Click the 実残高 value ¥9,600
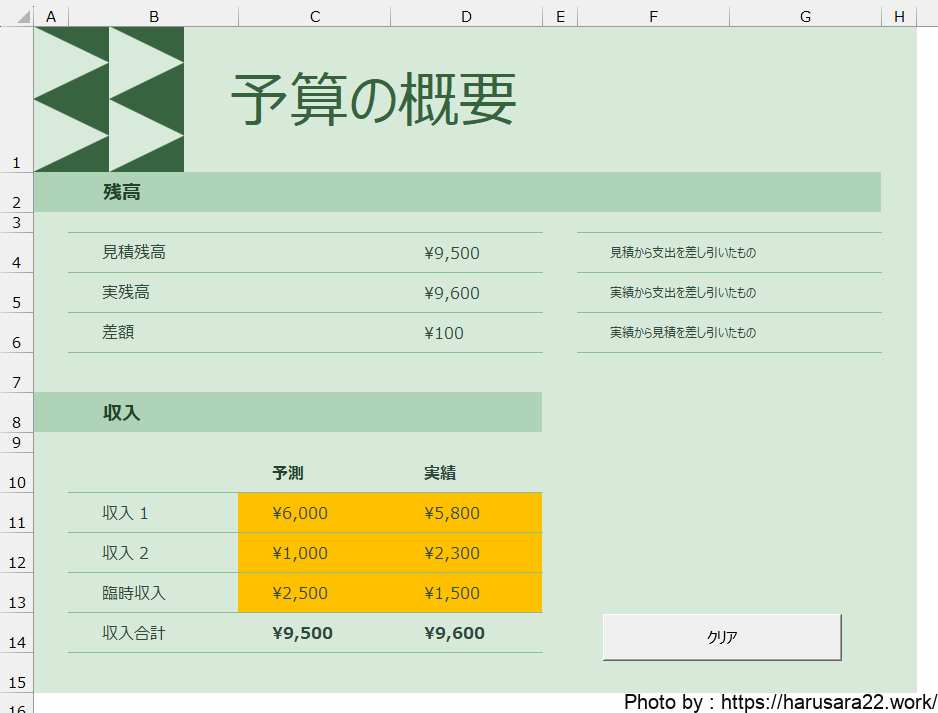 [452, 293]
